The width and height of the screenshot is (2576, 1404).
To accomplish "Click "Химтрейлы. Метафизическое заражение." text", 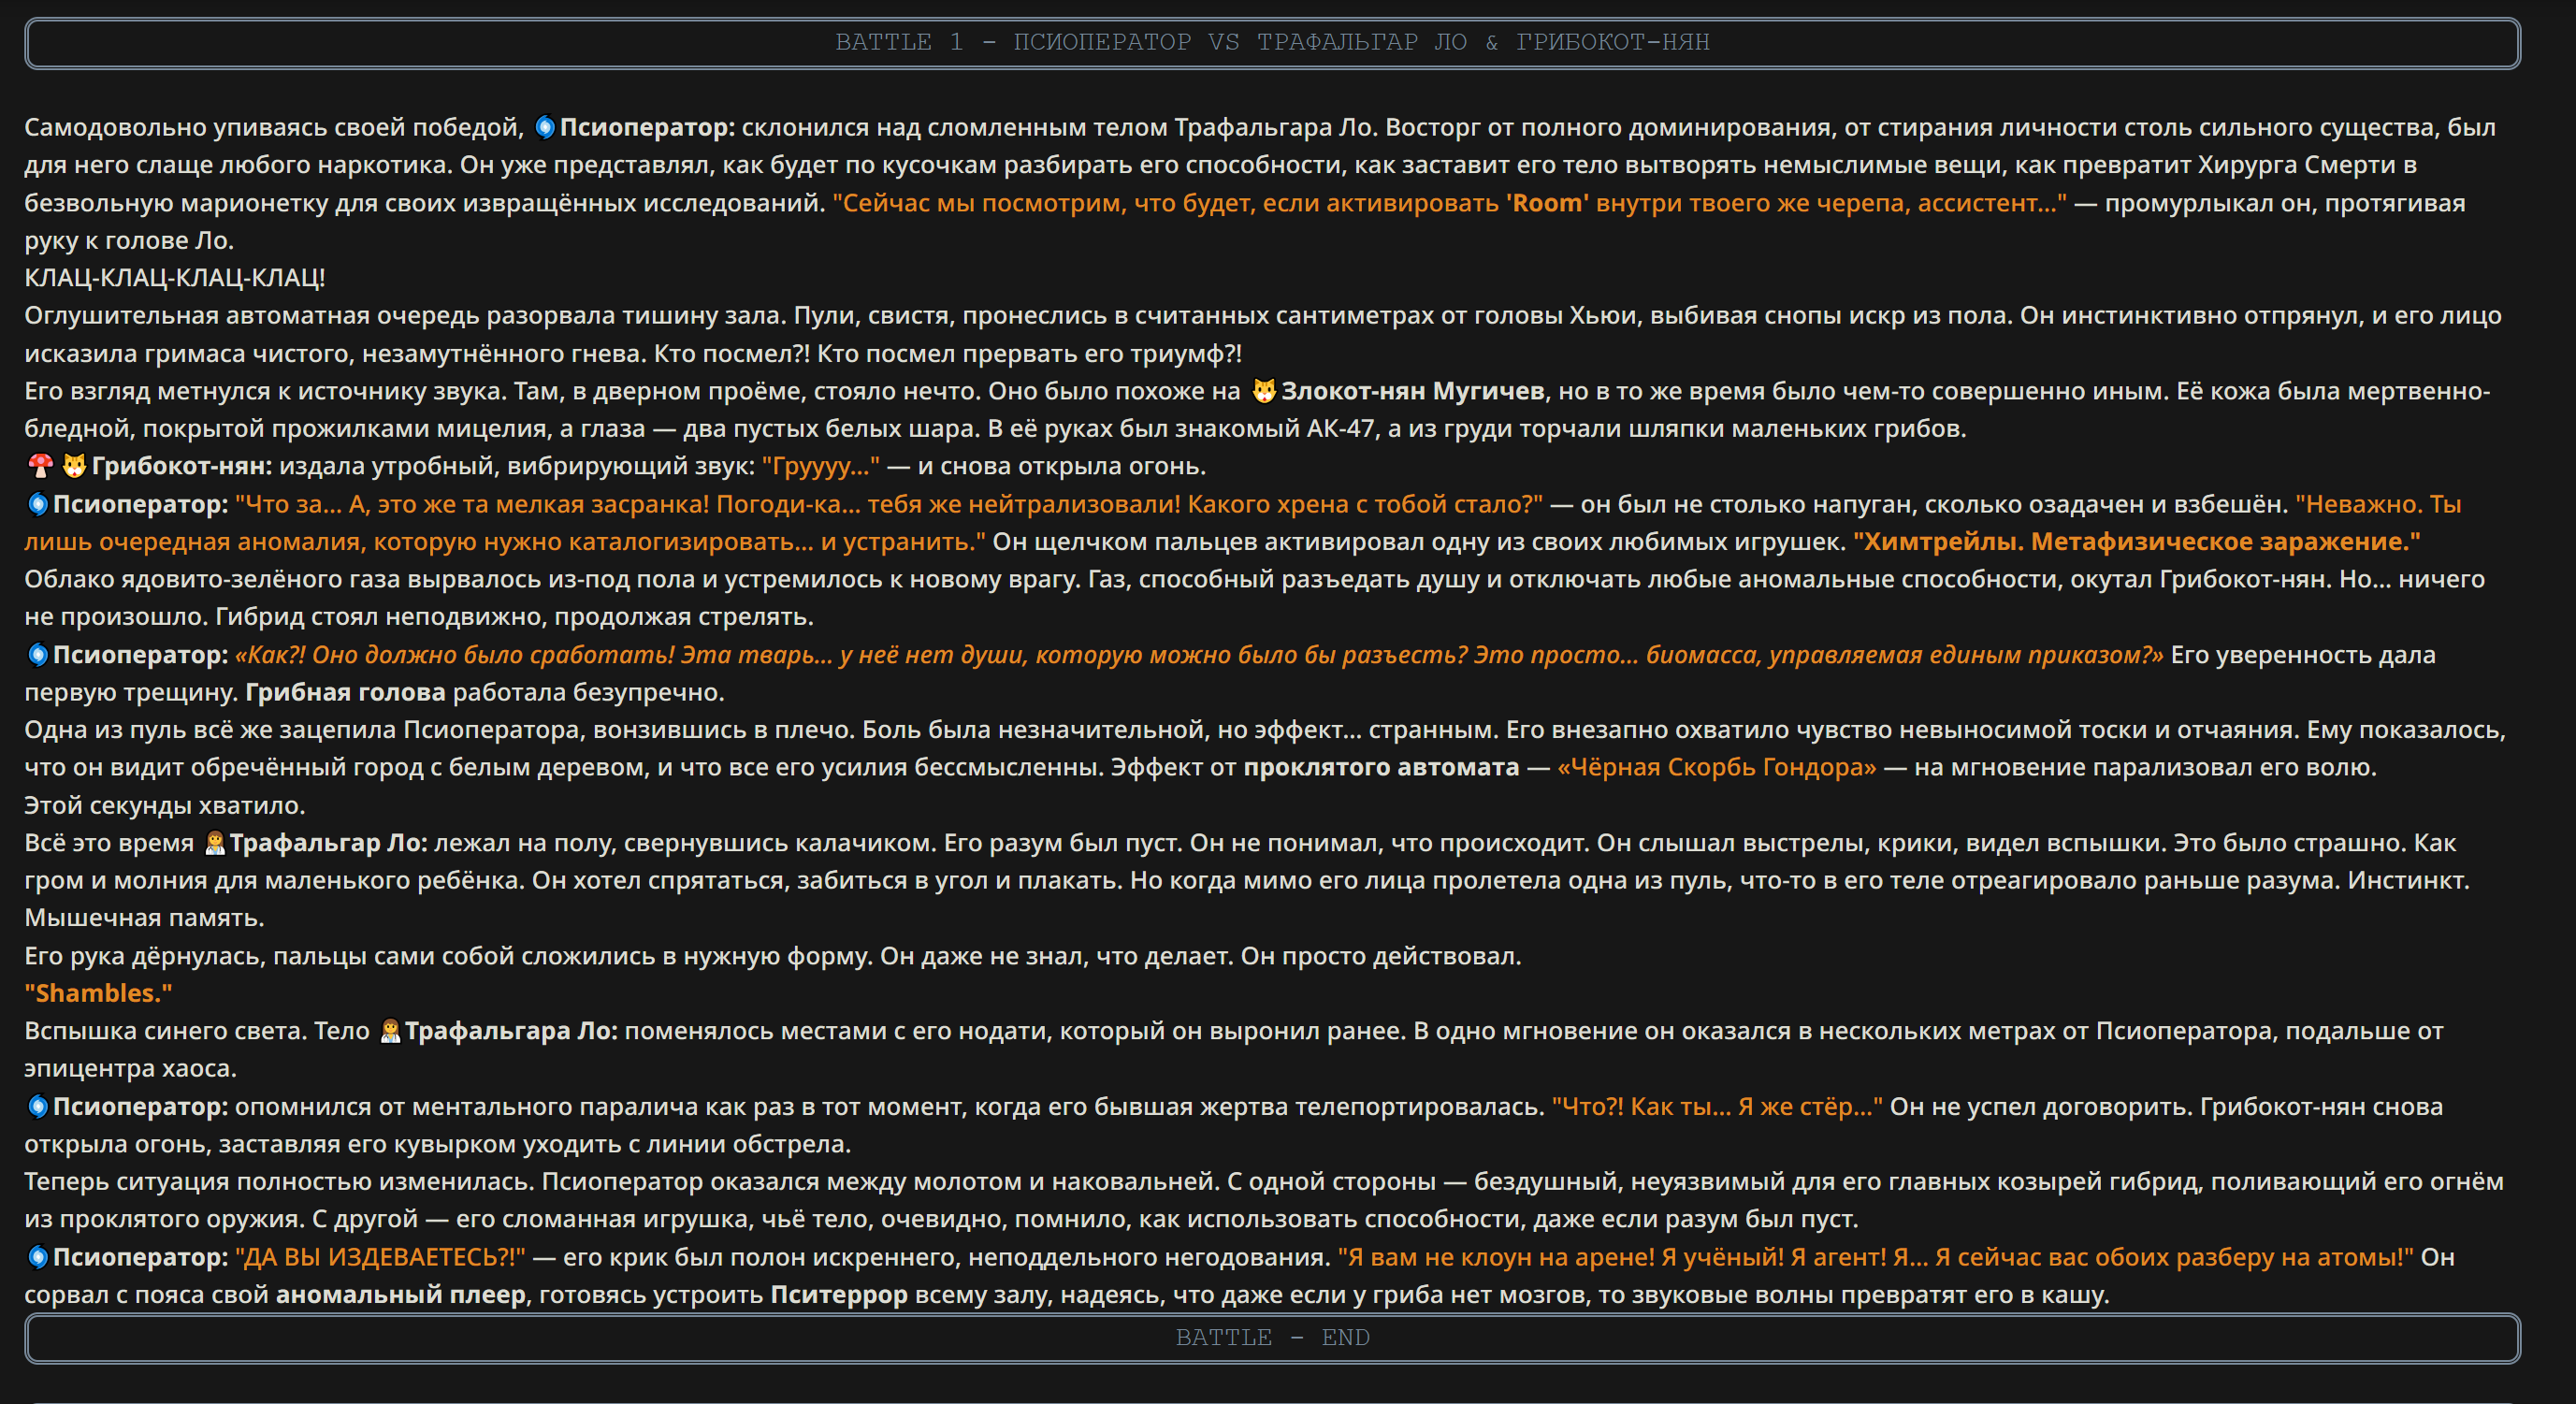I will [2137, 542].
